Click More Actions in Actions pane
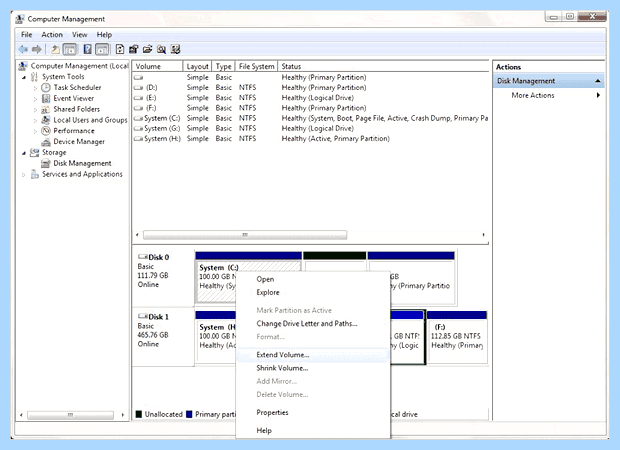 (533, 95)
